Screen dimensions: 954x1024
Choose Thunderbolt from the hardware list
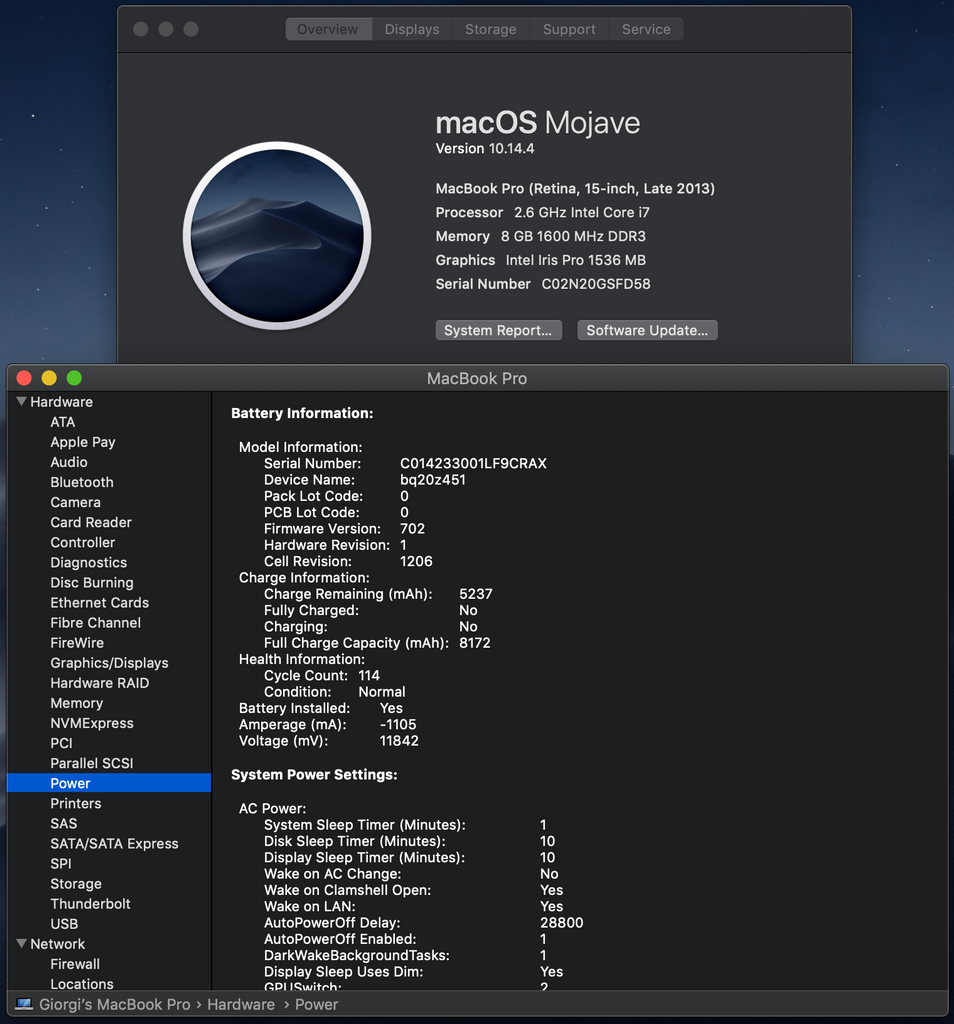90,904
